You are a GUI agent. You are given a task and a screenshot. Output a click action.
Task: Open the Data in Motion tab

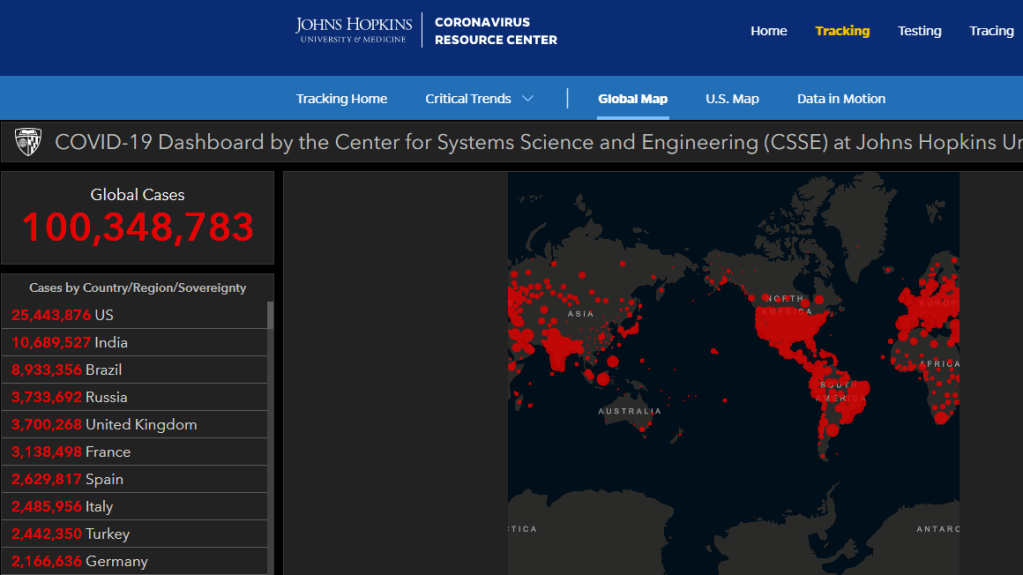(x=841, y=99)
